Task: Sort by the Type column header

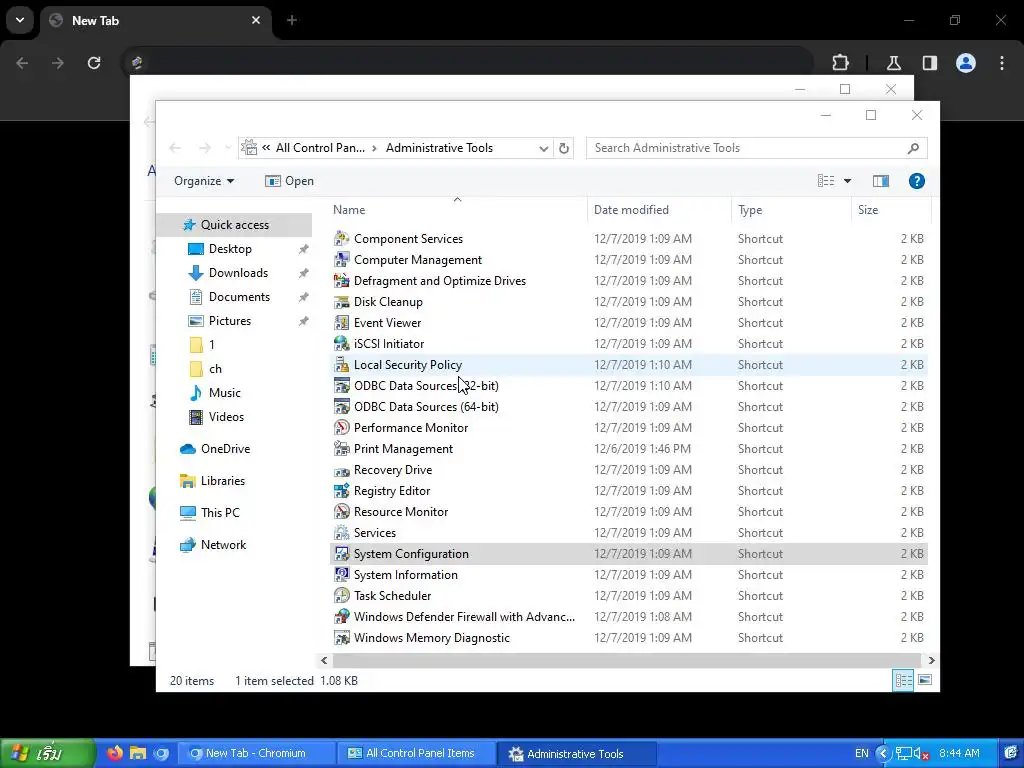Action: pyautogui.click(x=750, y=210)
